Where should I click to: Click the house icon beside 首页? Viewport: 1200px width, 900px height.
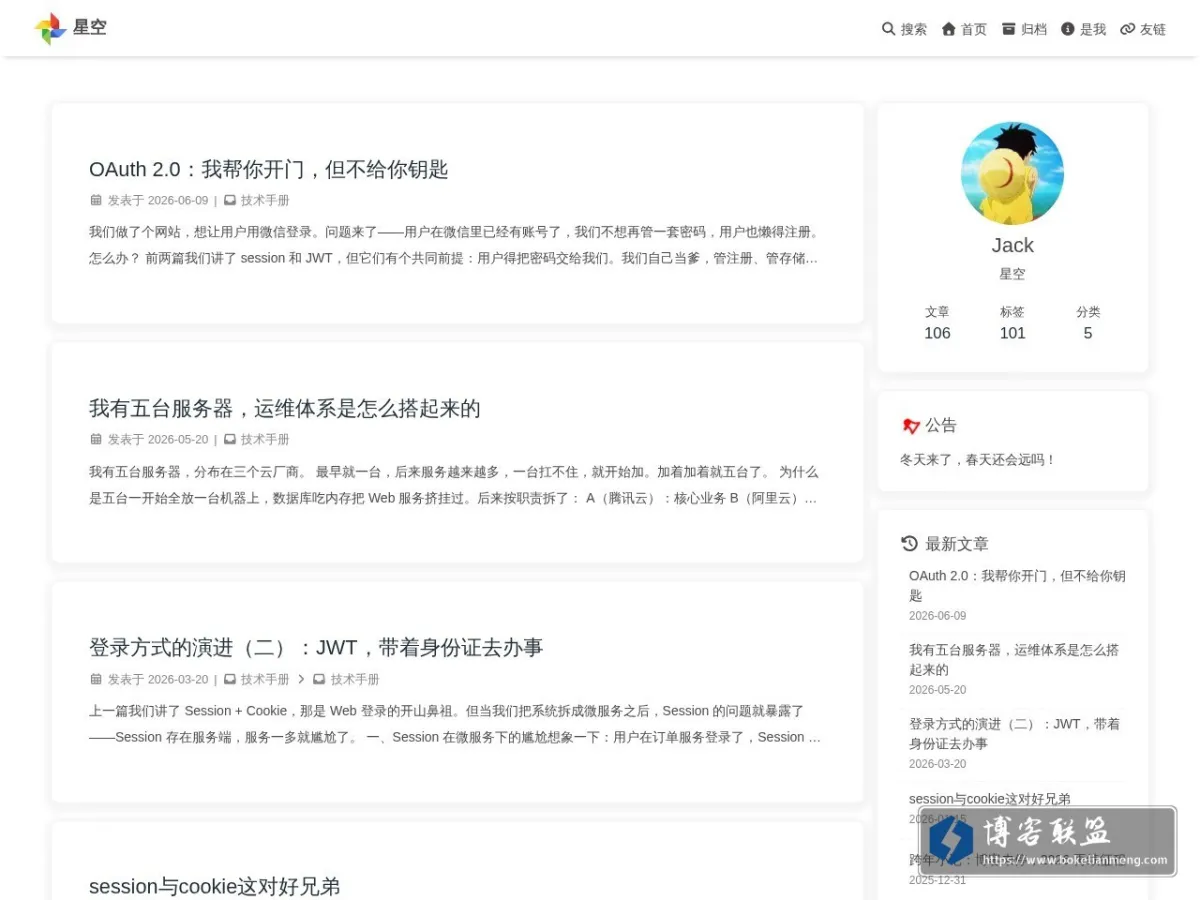click(948, 29)
